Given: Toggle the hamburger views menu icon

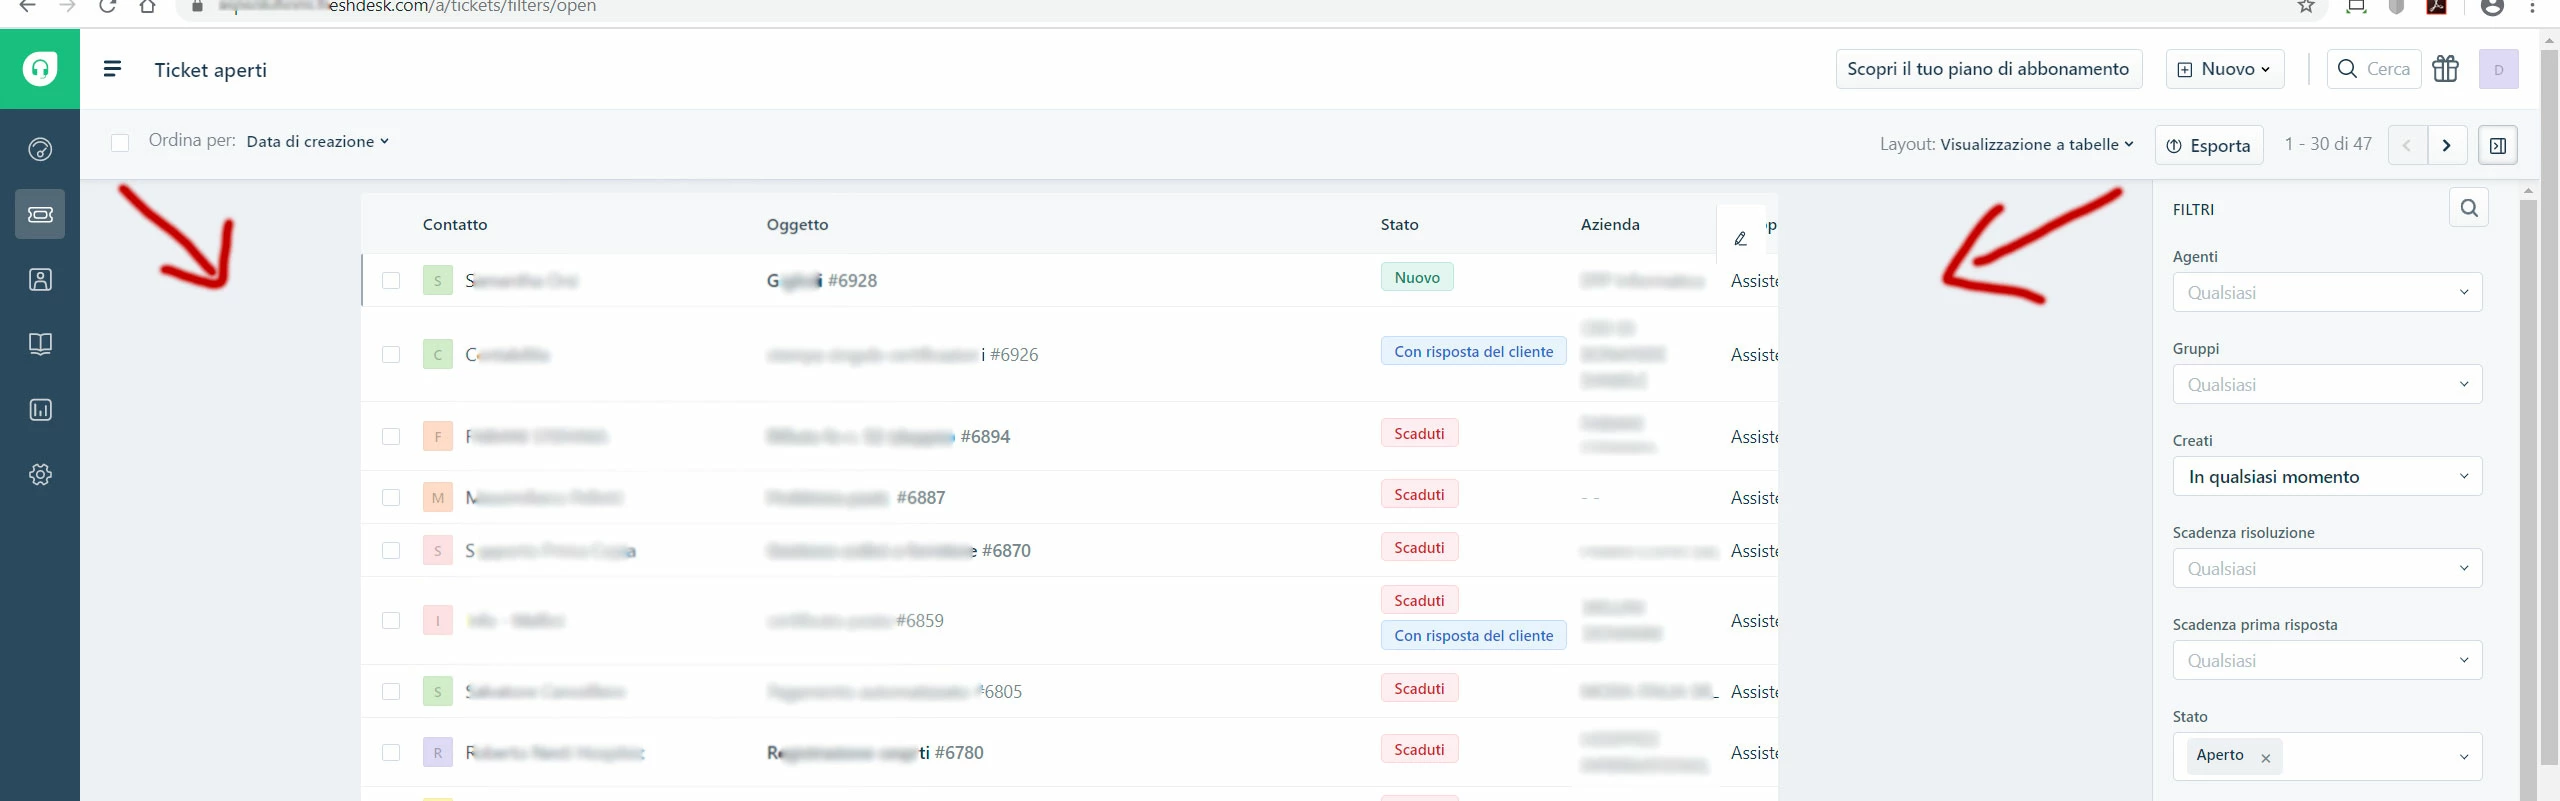Looking at the screenshot, I should click(112, 69).
